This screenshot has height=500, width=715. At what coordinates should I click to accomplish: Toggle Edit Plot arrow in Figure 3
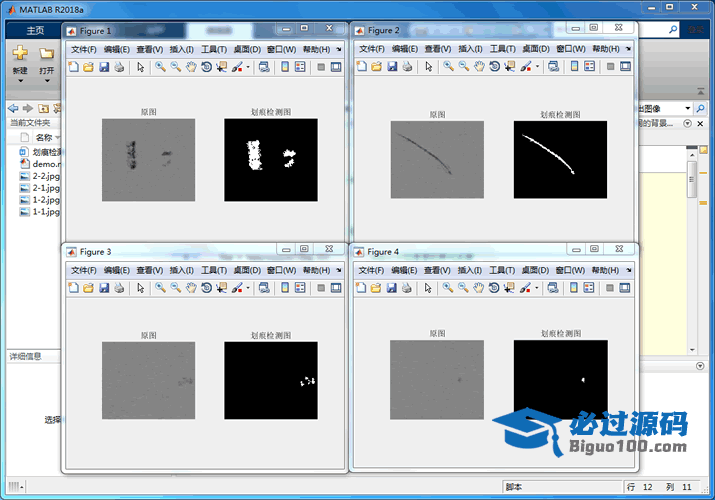pos(140,288)
